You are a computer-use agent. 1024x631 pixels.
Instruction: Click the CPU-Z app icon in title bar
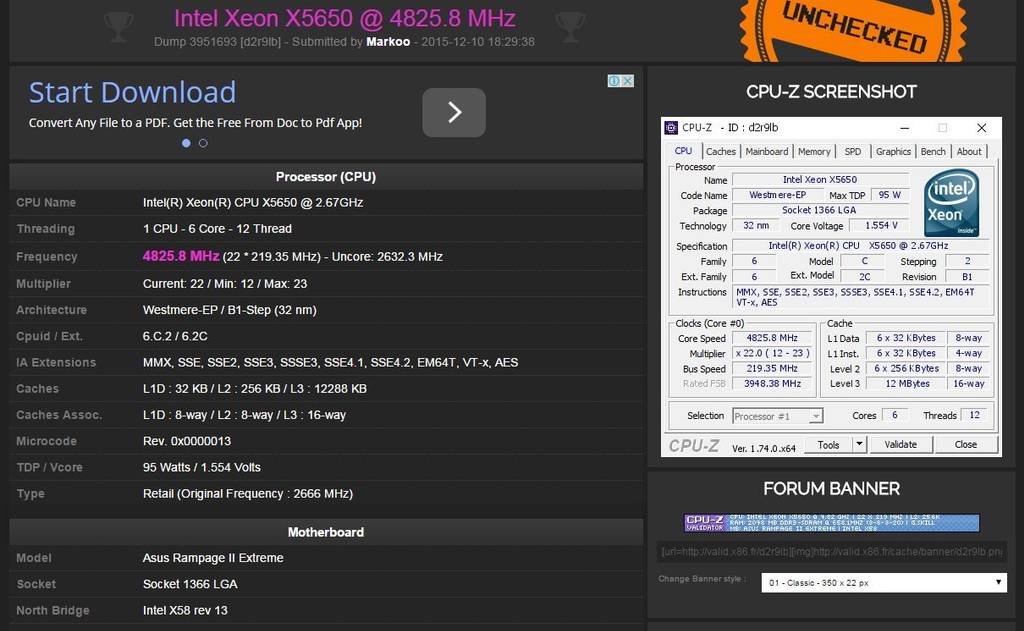(671, 127)
